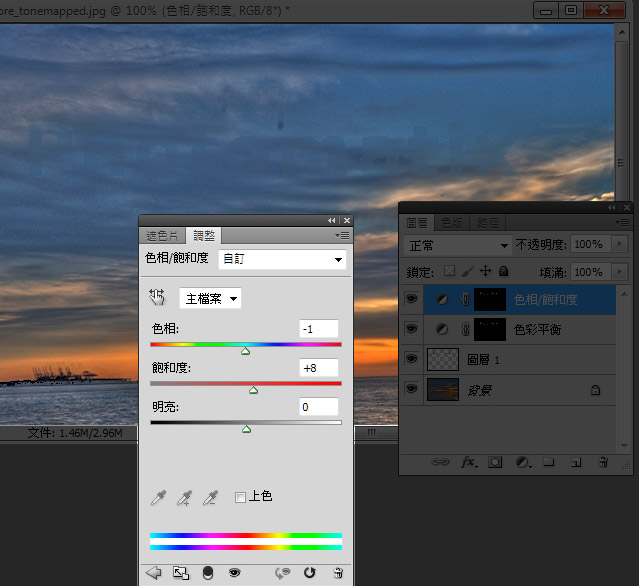Screen dimensions: 639x586
Task: Create new fill or adjustment layer icon
Action: (x=523, y=462)
